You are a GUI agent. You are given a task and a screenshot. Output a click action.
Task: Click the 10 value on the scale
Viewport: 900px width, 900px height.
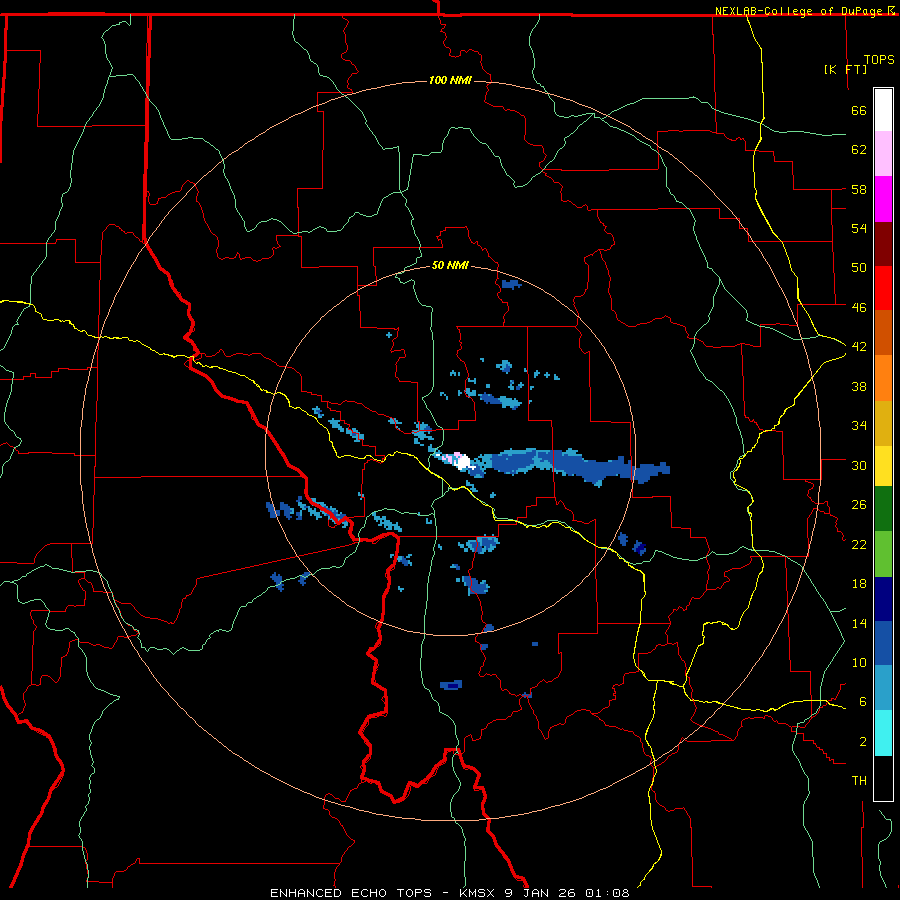(x=859, y=662)
